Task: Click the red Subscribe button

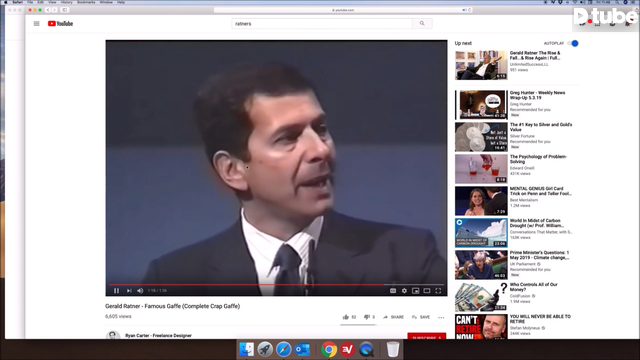Action: [427, 336]
